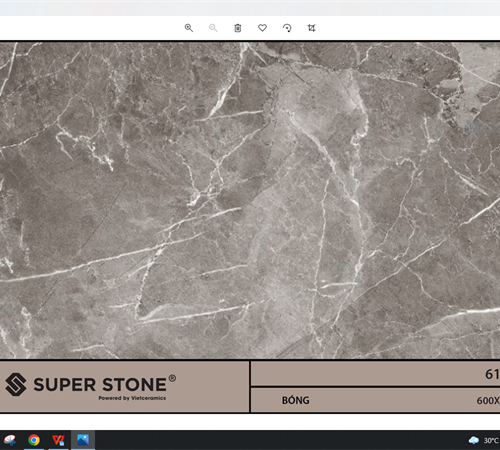Click the greyed-out zoom out magnifier

click(x=213, y=28)
